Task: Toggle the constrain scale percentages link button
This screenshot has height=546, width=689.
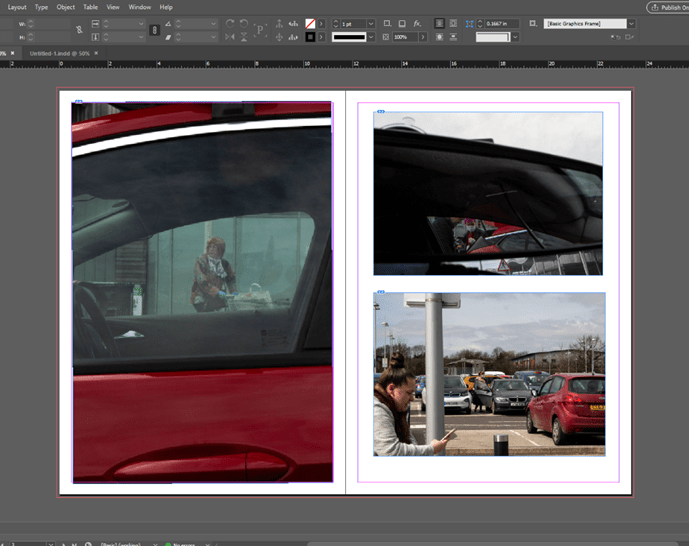Action: click(153, 30)
